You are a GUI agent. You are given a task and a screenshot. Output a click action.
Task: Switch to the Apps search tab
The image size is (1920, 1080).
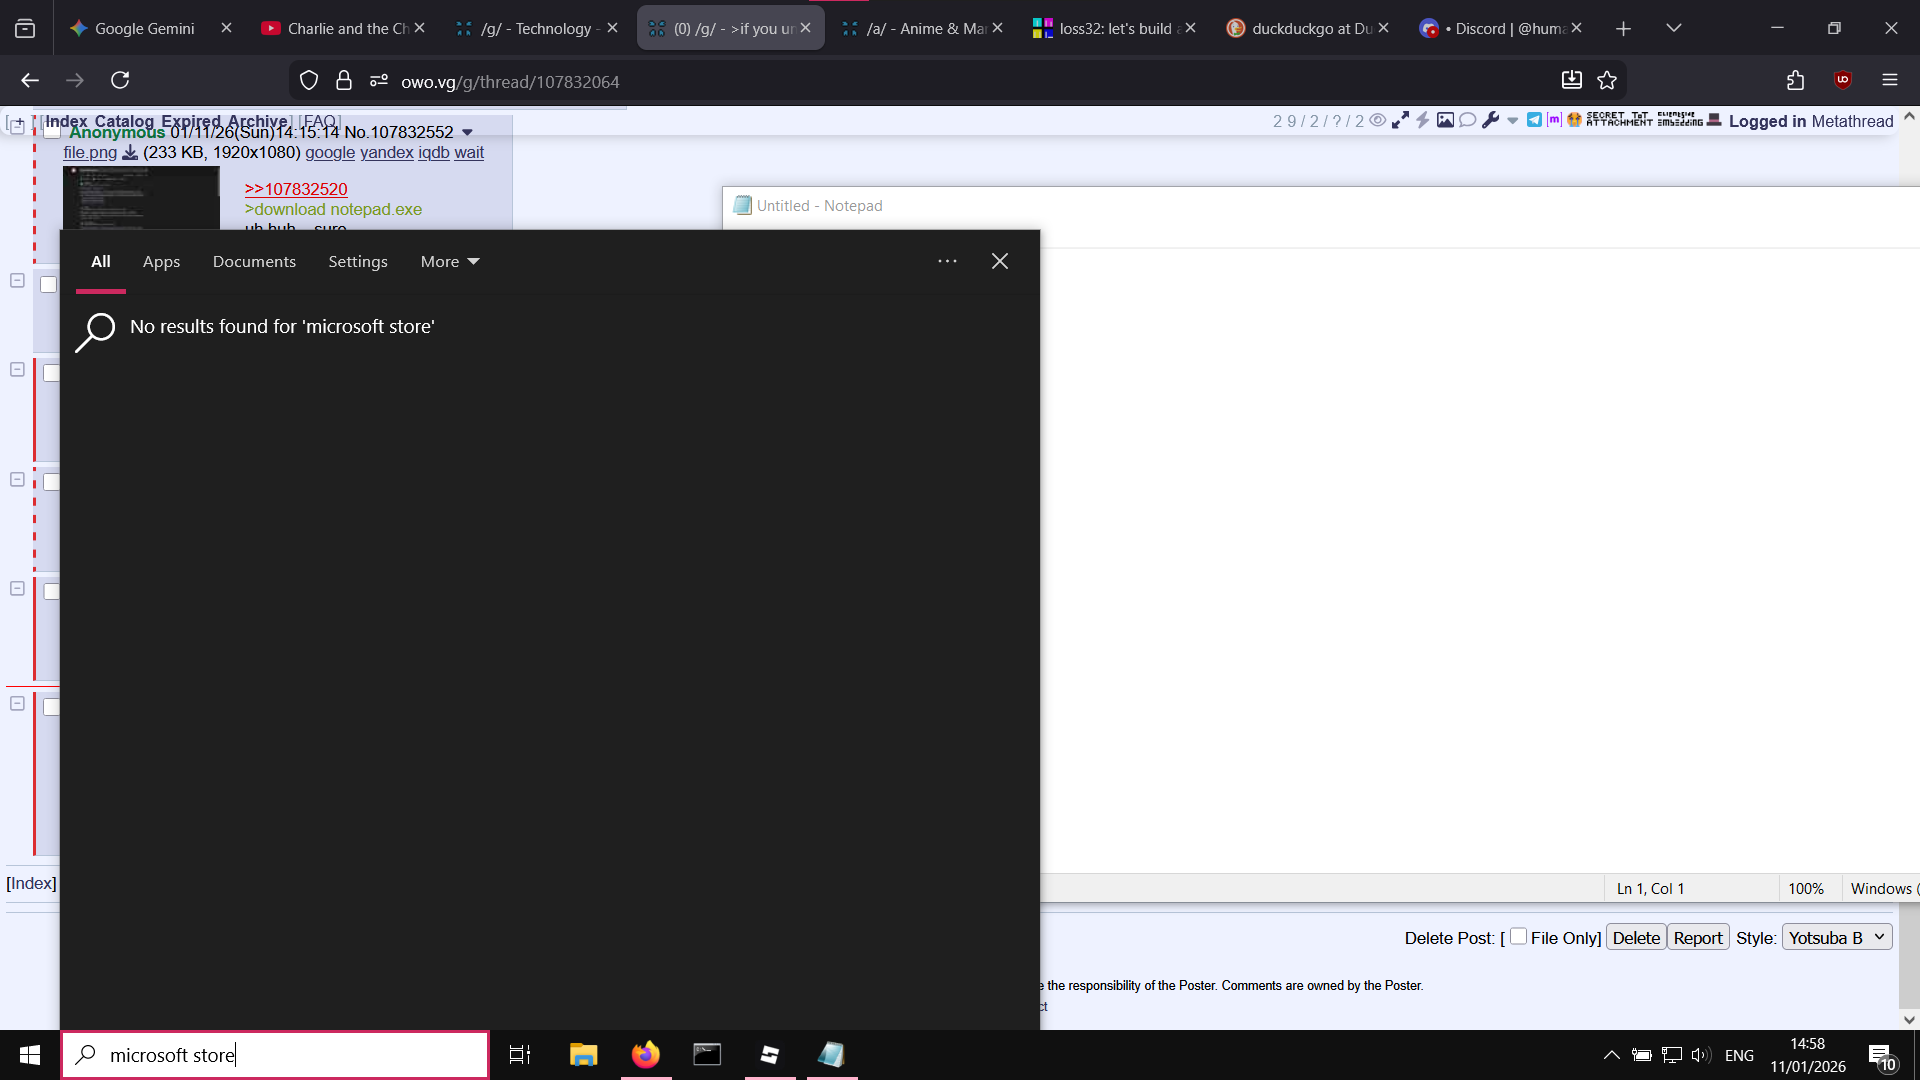click(161, 262)
